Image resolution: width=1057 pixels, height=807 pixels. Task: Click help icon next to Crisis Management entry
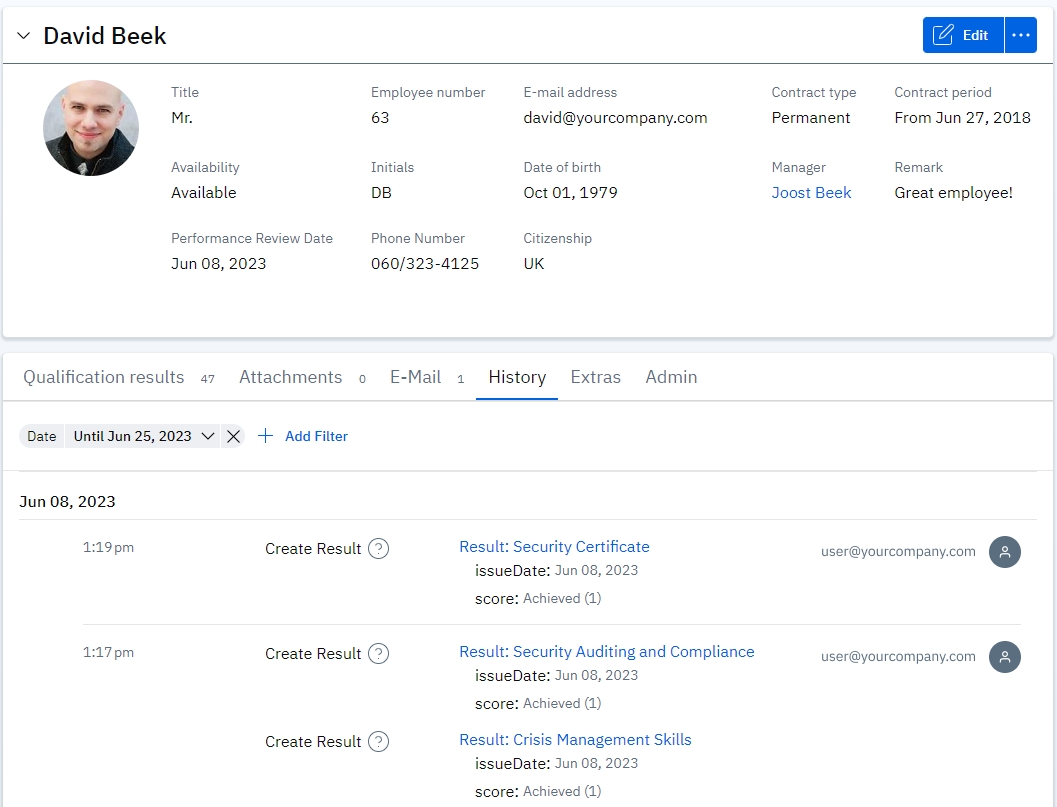[x=378, y=741]
